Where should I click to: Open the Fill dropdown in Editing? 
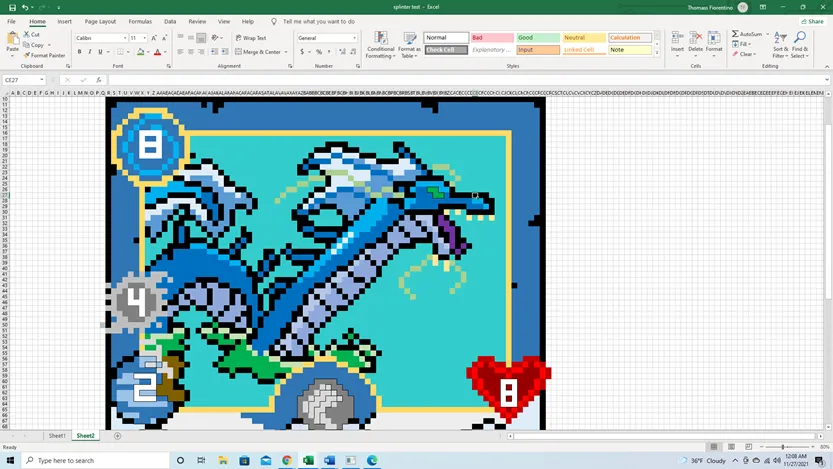(742, 44)
